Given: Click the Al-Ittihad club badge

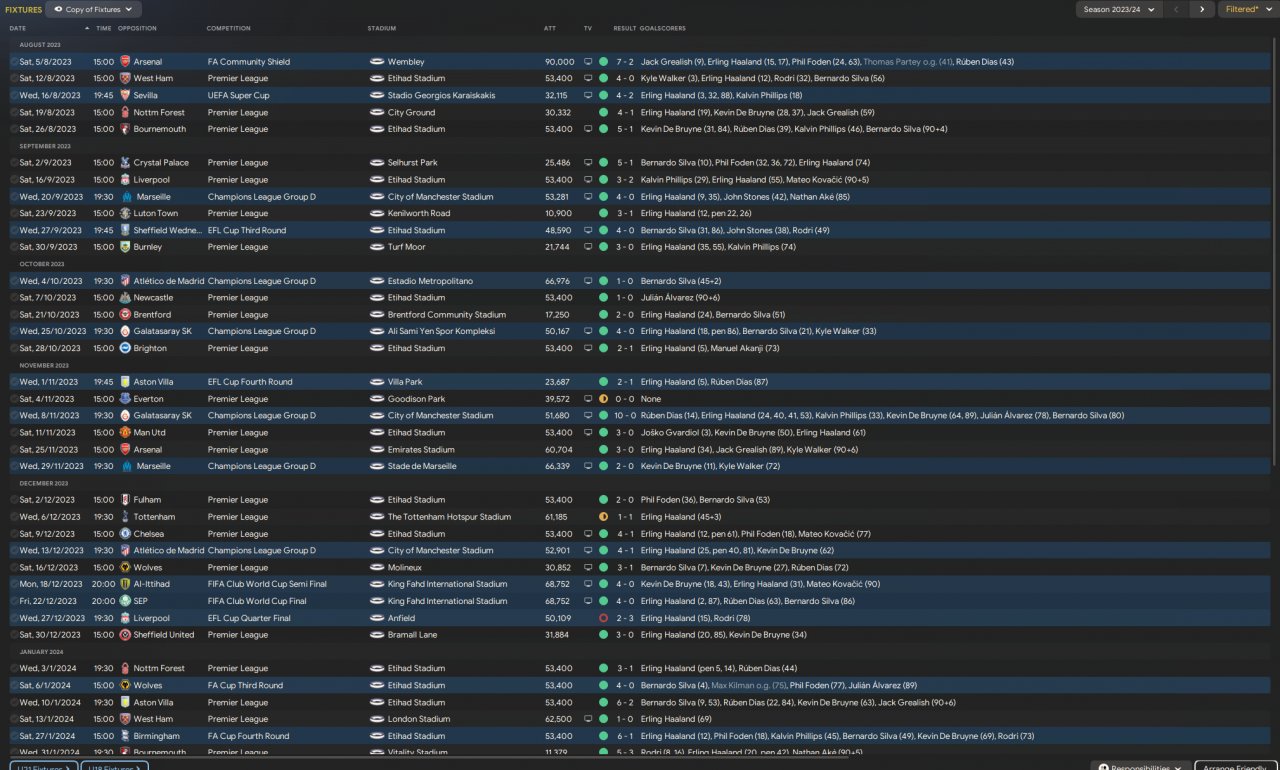Looking at the screenshot, I should tap(125, 584).
